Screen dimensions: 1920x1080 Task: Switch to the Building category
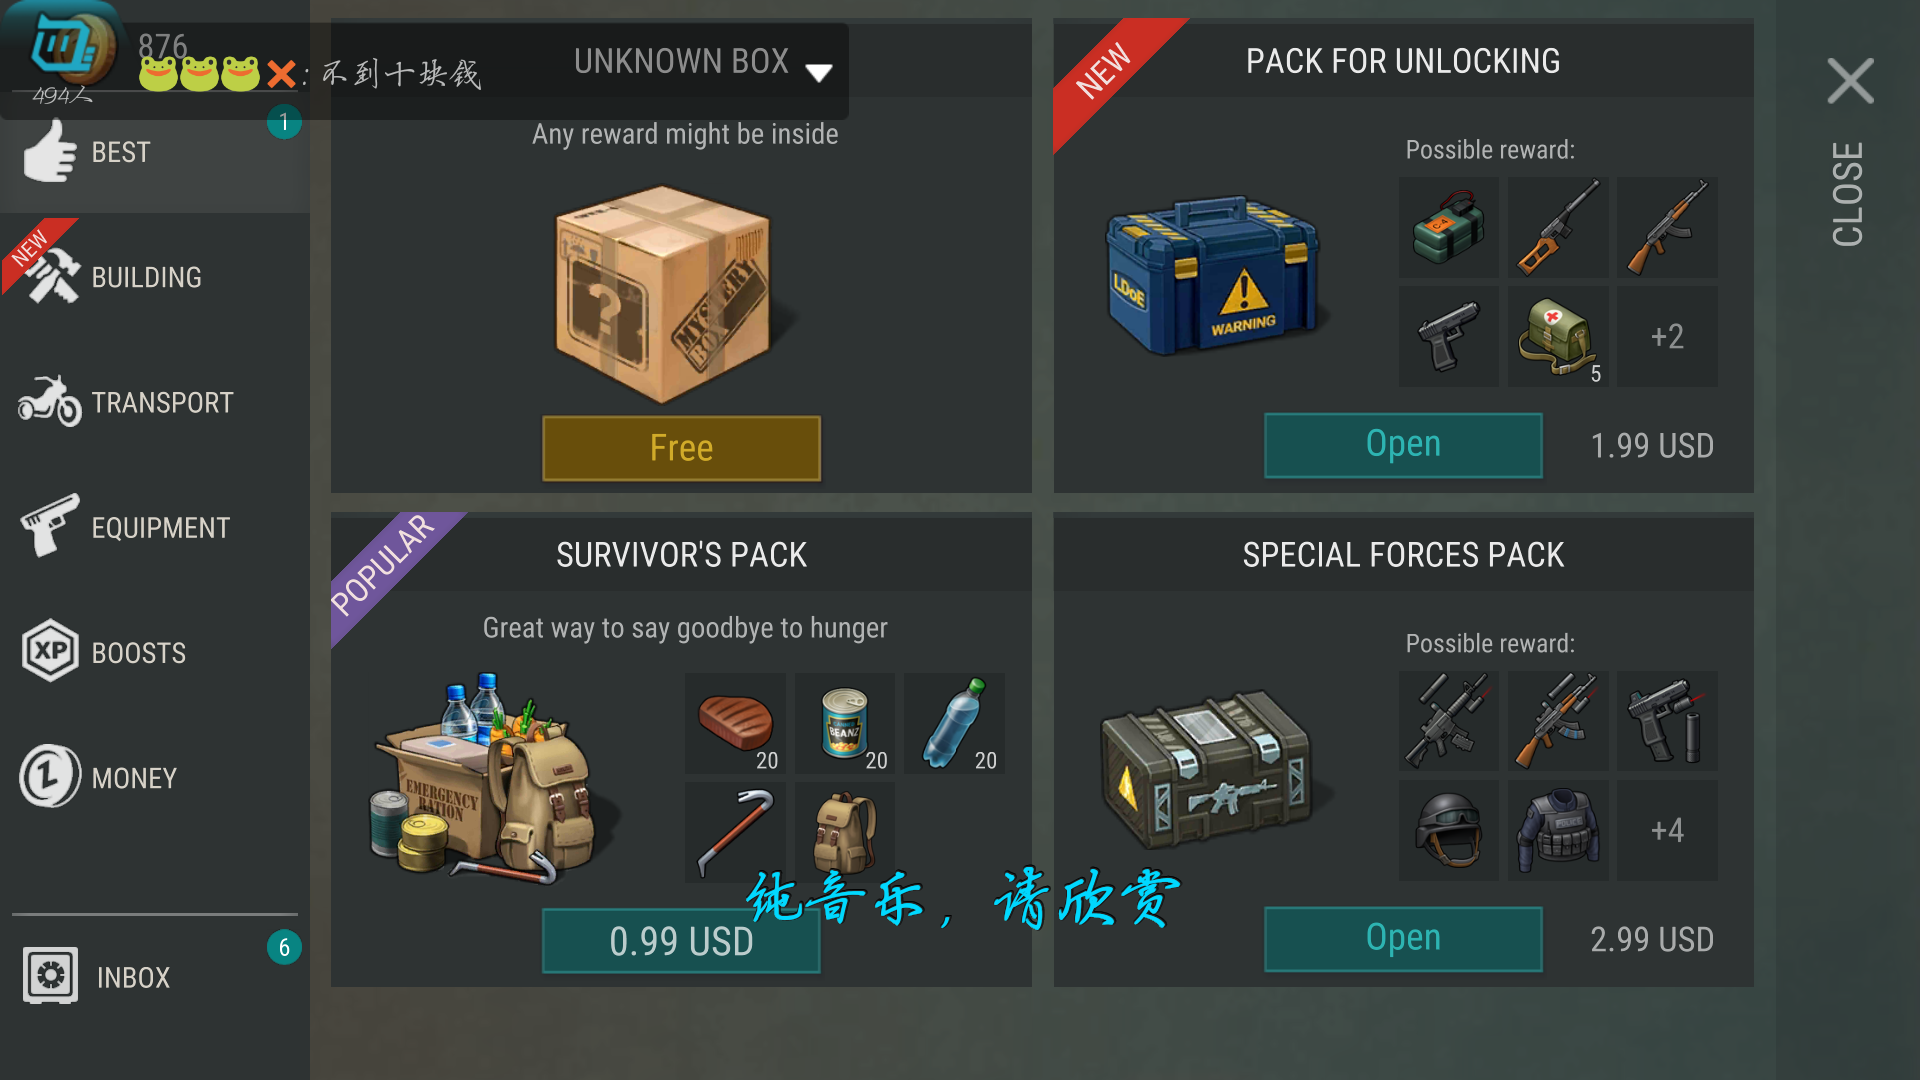pos(155,277)
